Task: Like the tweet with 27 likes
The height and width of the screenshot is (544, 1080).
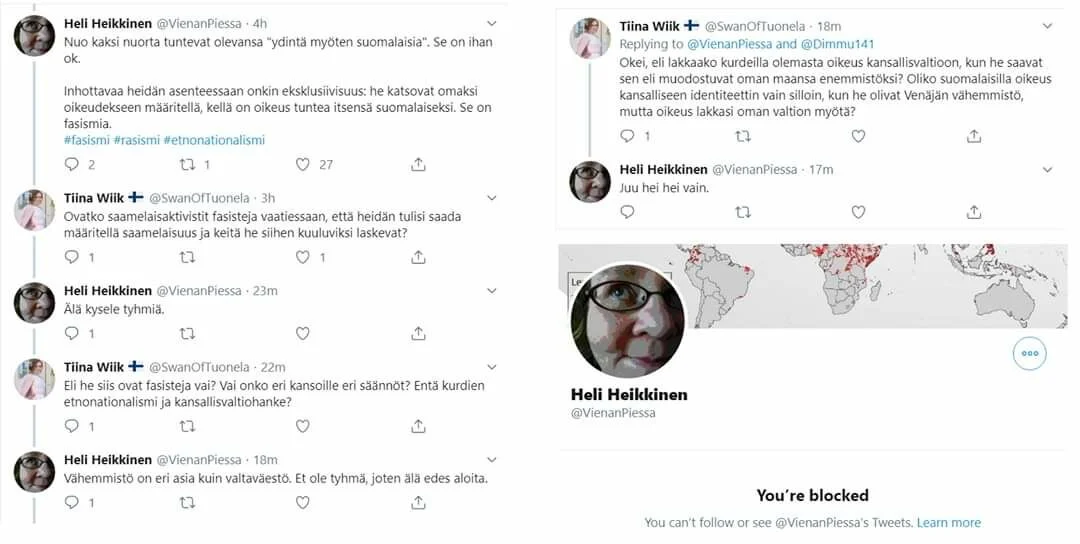Action: pos(303,165)
